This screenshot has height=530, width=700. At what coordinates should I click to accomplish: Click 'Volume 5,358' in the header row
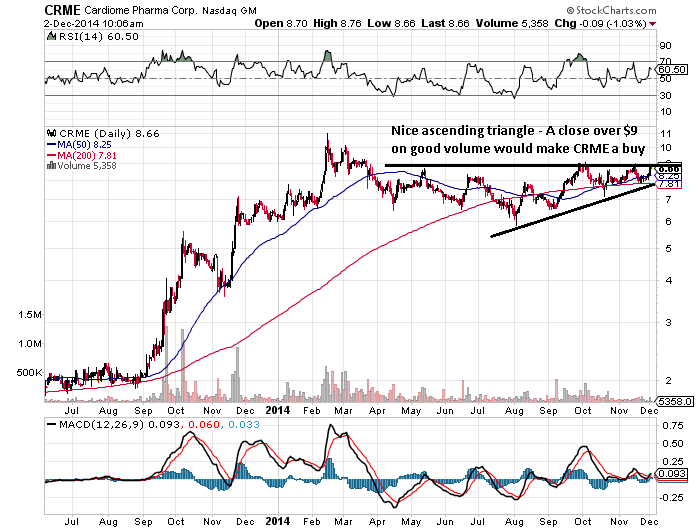(512, 24)
